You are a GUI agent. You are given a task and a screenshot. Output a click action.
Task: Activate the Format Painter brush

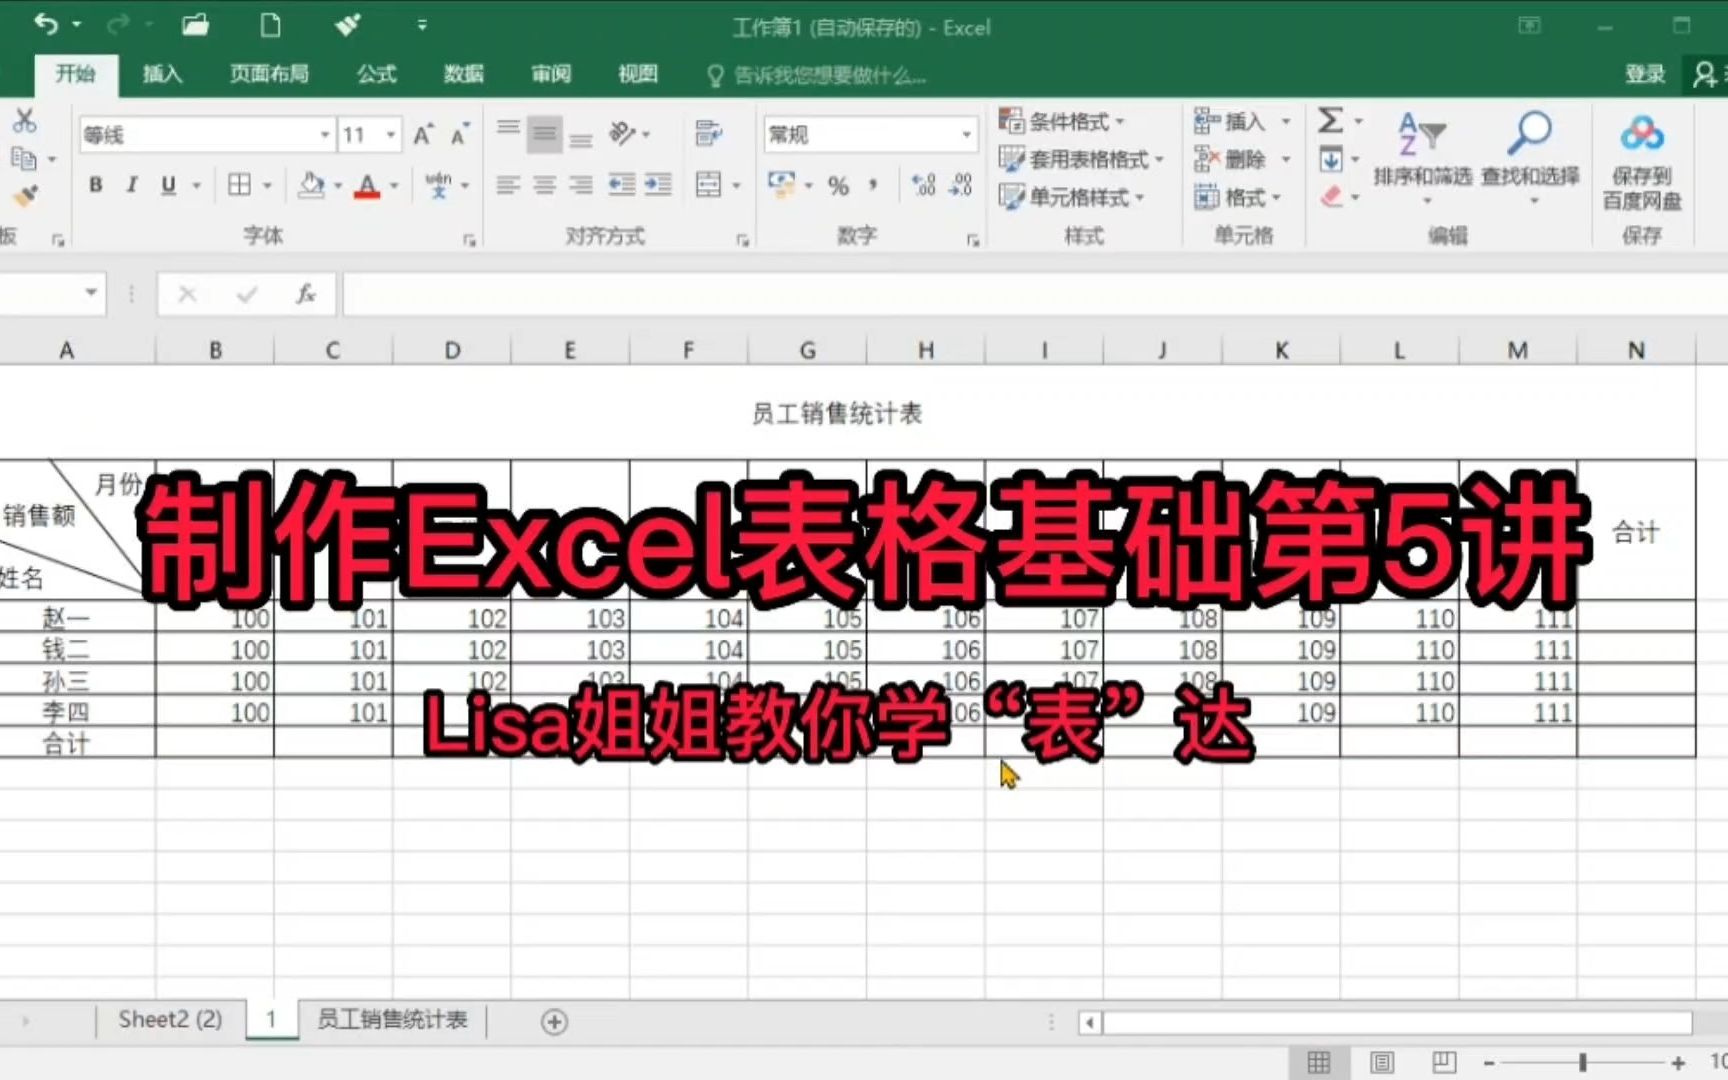[x=25, y=196]
